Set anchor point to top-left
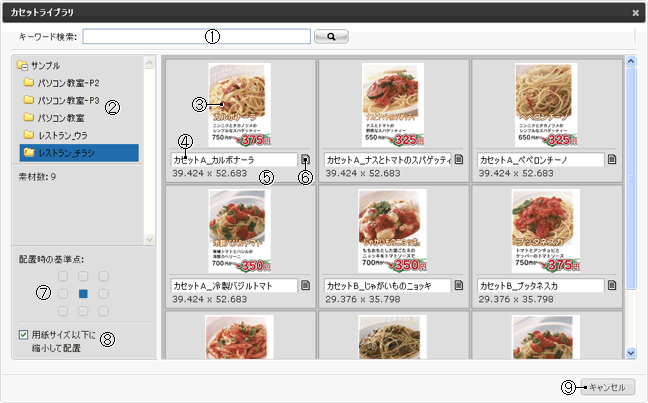 [63, 276]
